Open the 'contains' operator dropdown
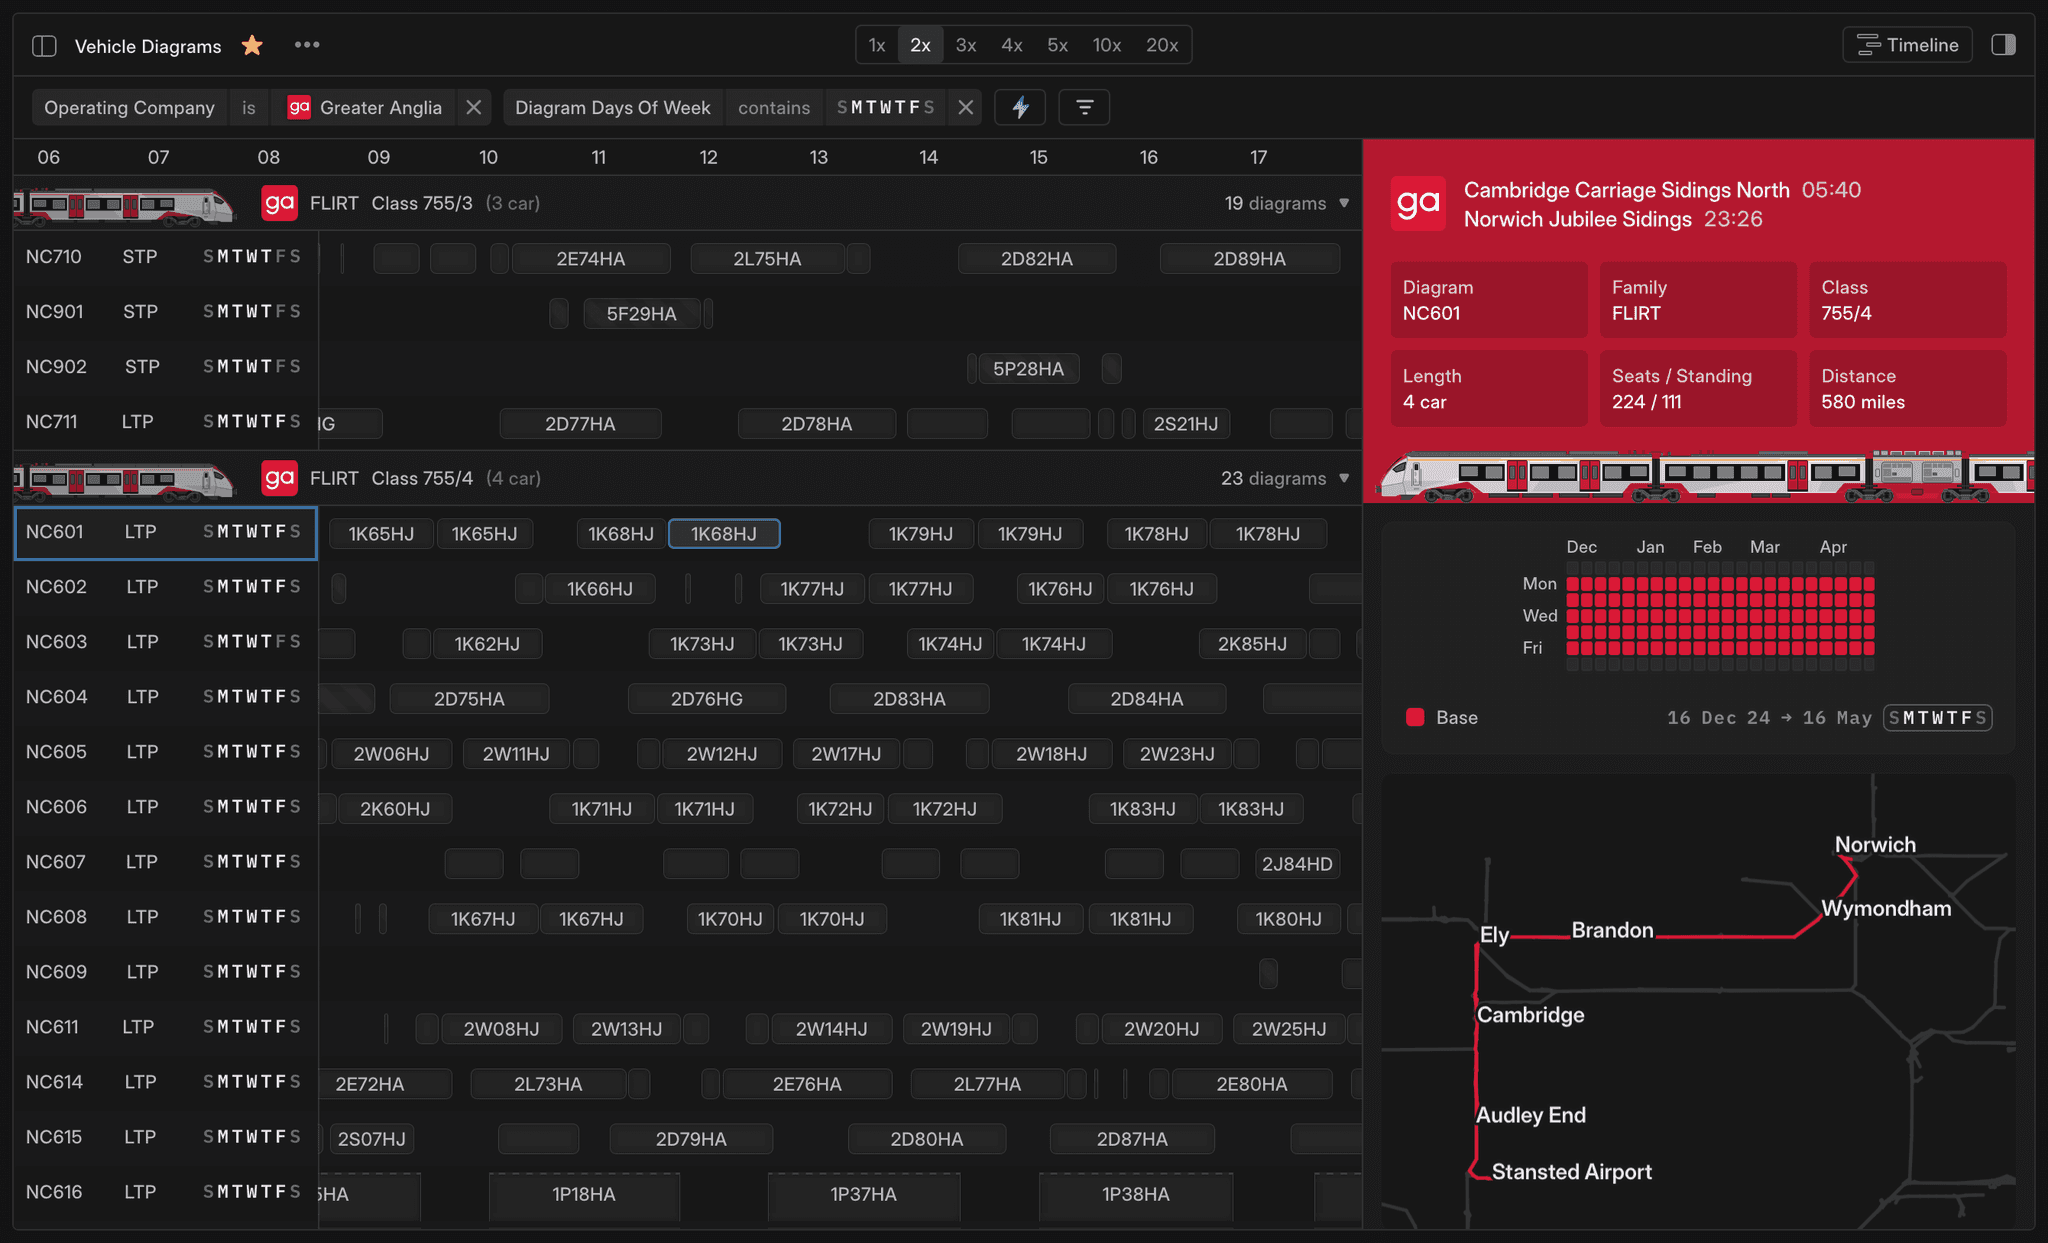This screenshot has height=1243, width=2048. (x=773, y=107)
